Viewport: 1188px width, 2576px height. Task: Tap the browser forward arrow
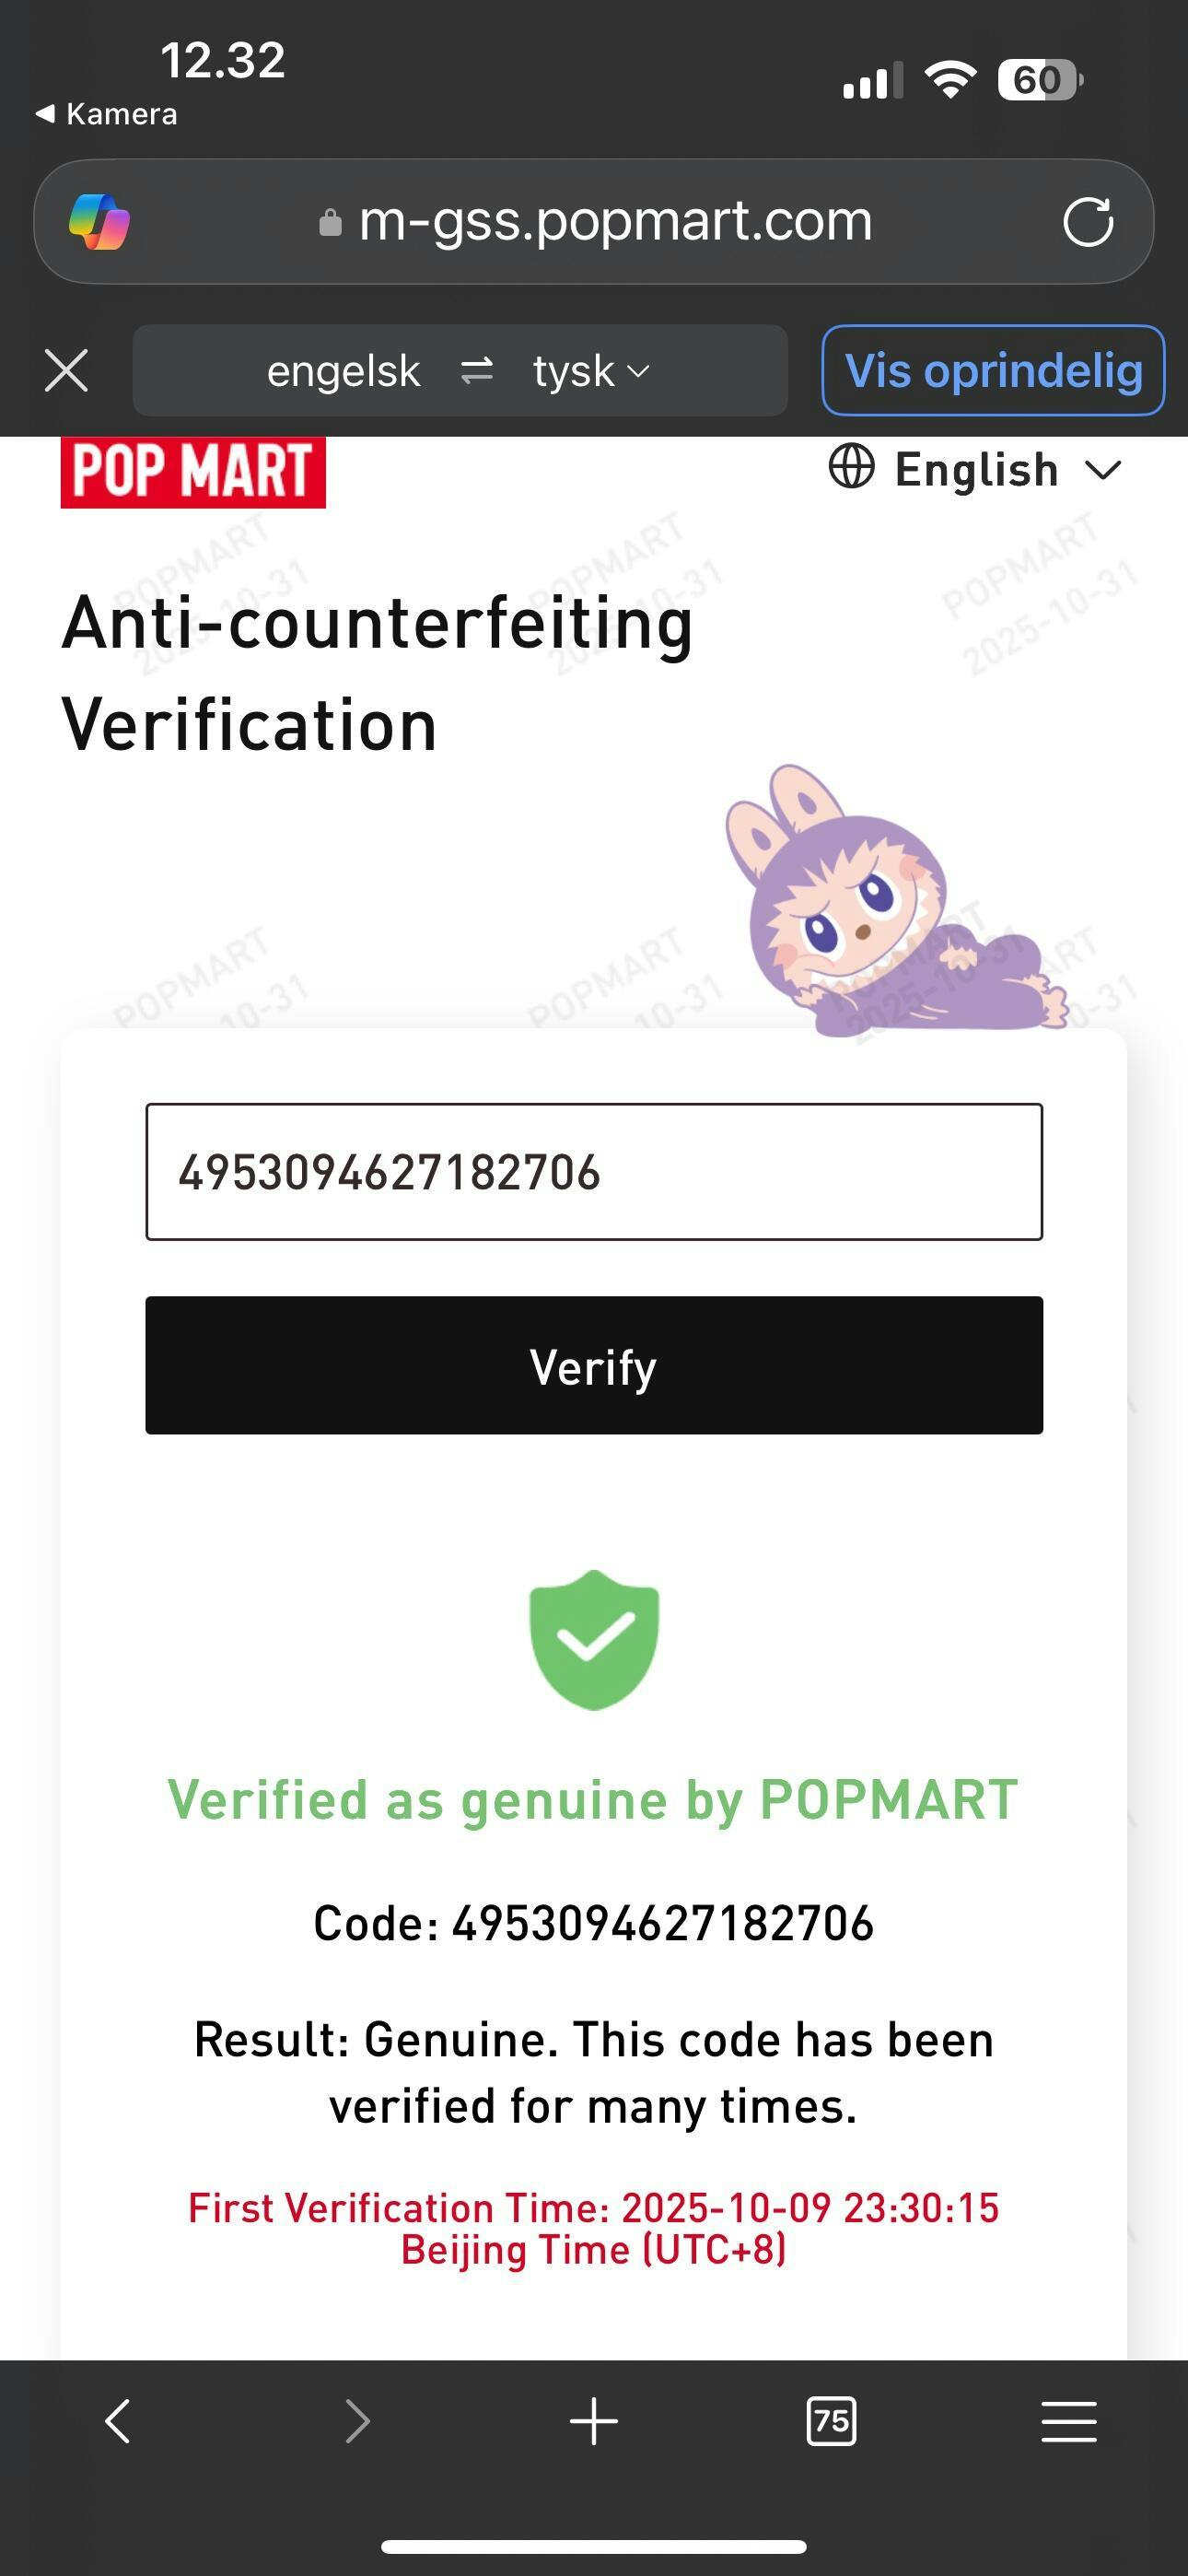click(357, 2421)
